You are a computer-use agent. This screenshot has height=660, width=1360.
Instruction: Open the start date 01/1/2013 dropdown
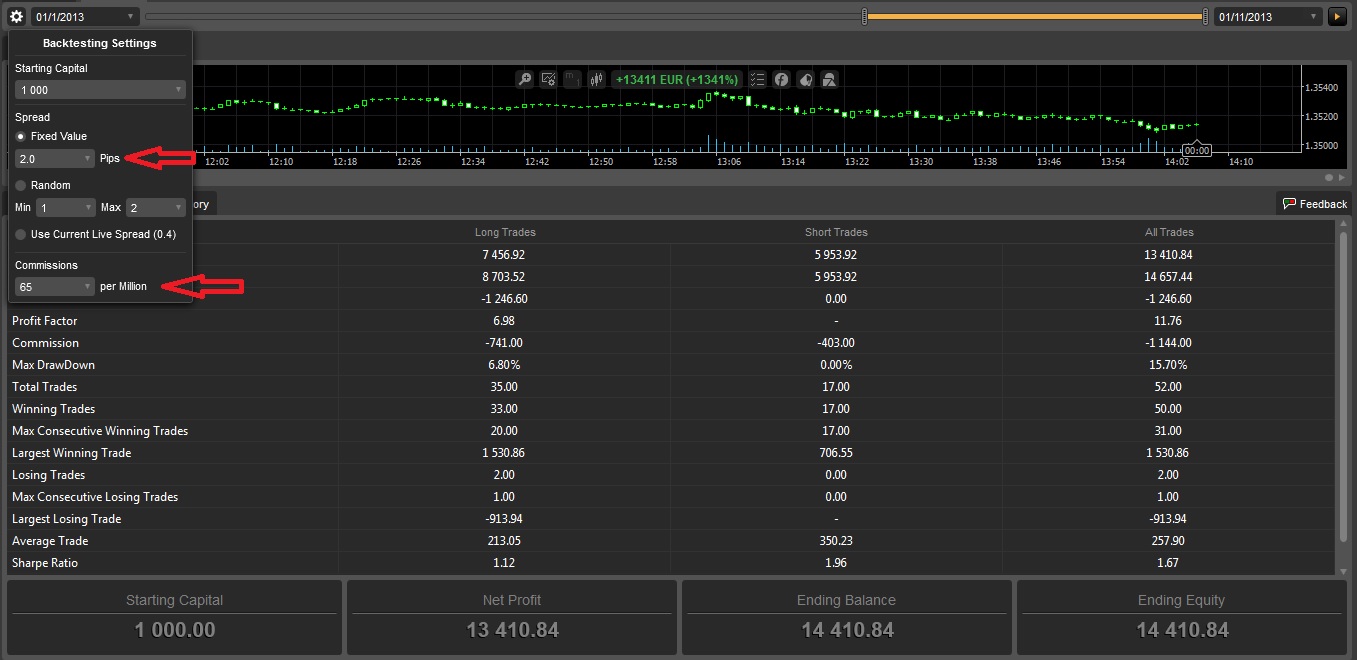click(86, 17)
